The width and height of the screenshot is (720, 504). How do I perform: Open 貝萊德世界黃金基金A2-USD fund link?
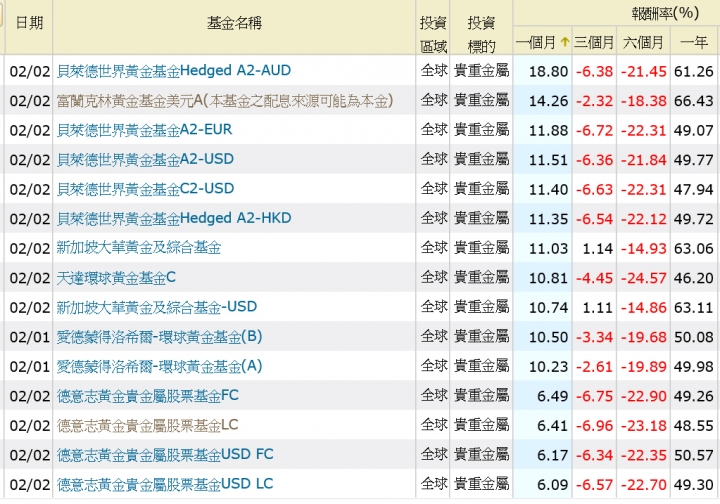145,159
